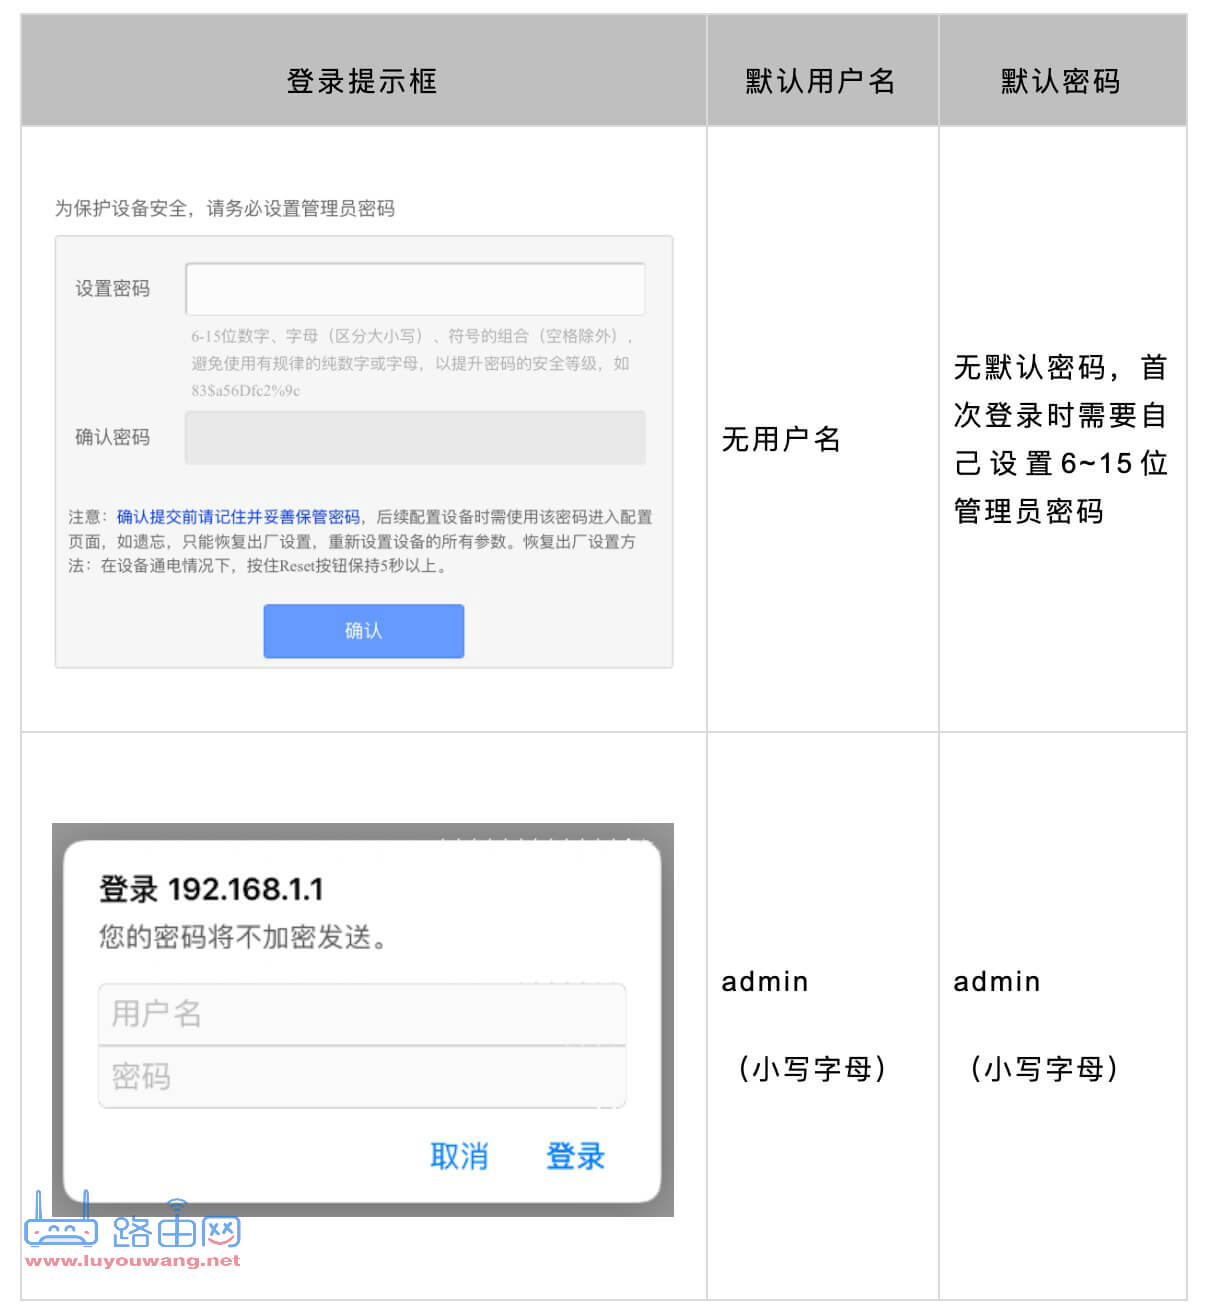
Task: Click the router icon in the watermark logo
Action: (62, 1232)
